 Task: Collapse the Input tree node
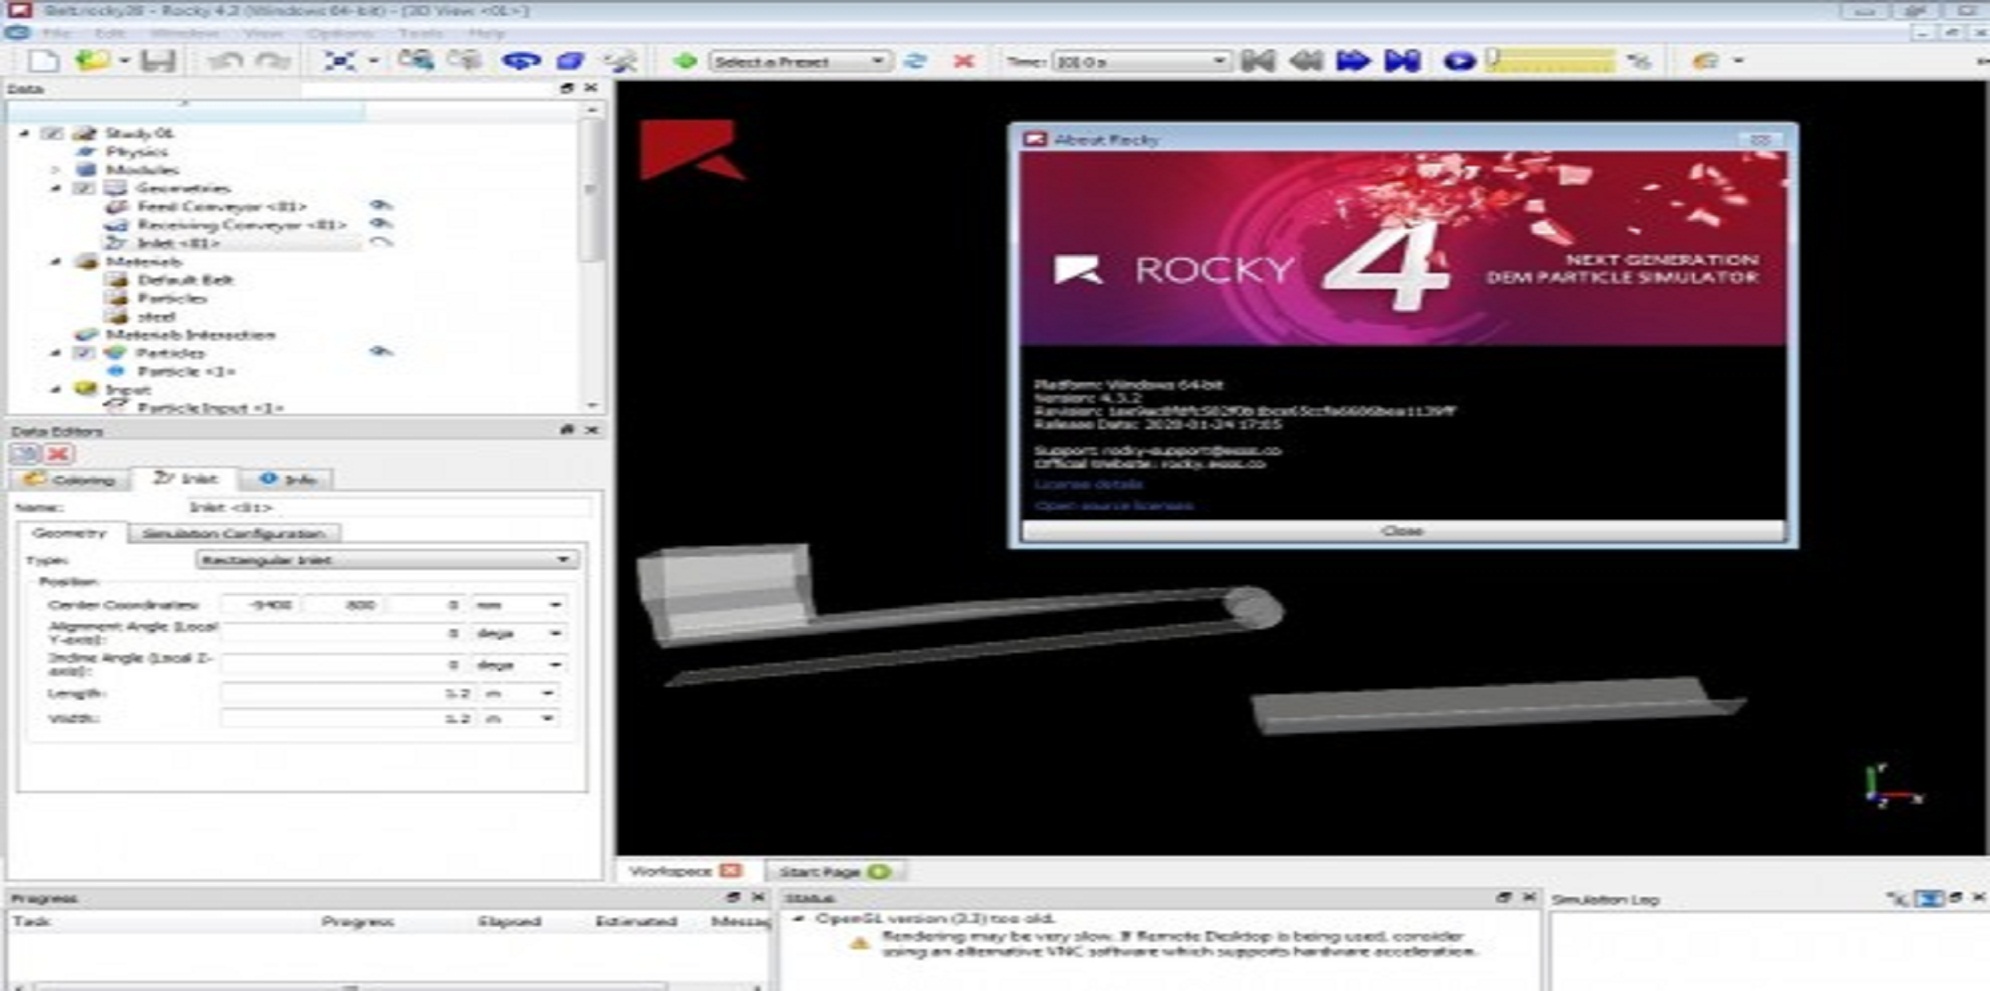click(x=56, y=390)
